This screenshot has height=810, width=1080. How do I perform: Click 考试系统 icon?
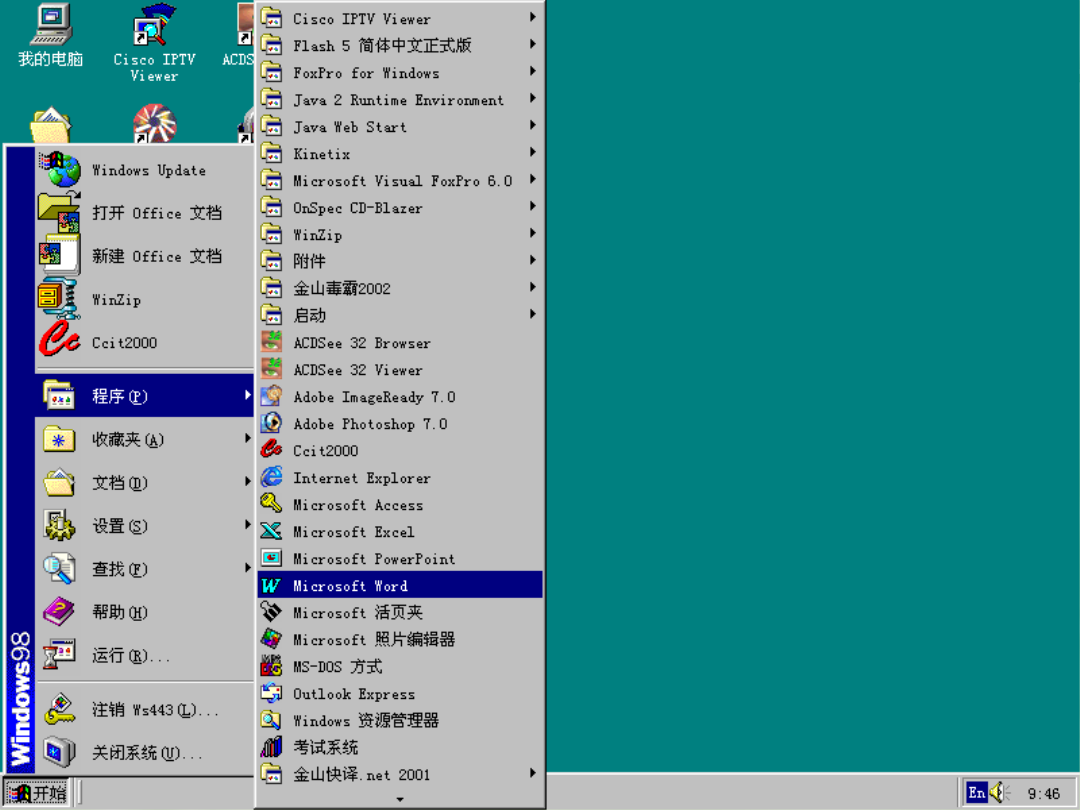tap(271, 747)
